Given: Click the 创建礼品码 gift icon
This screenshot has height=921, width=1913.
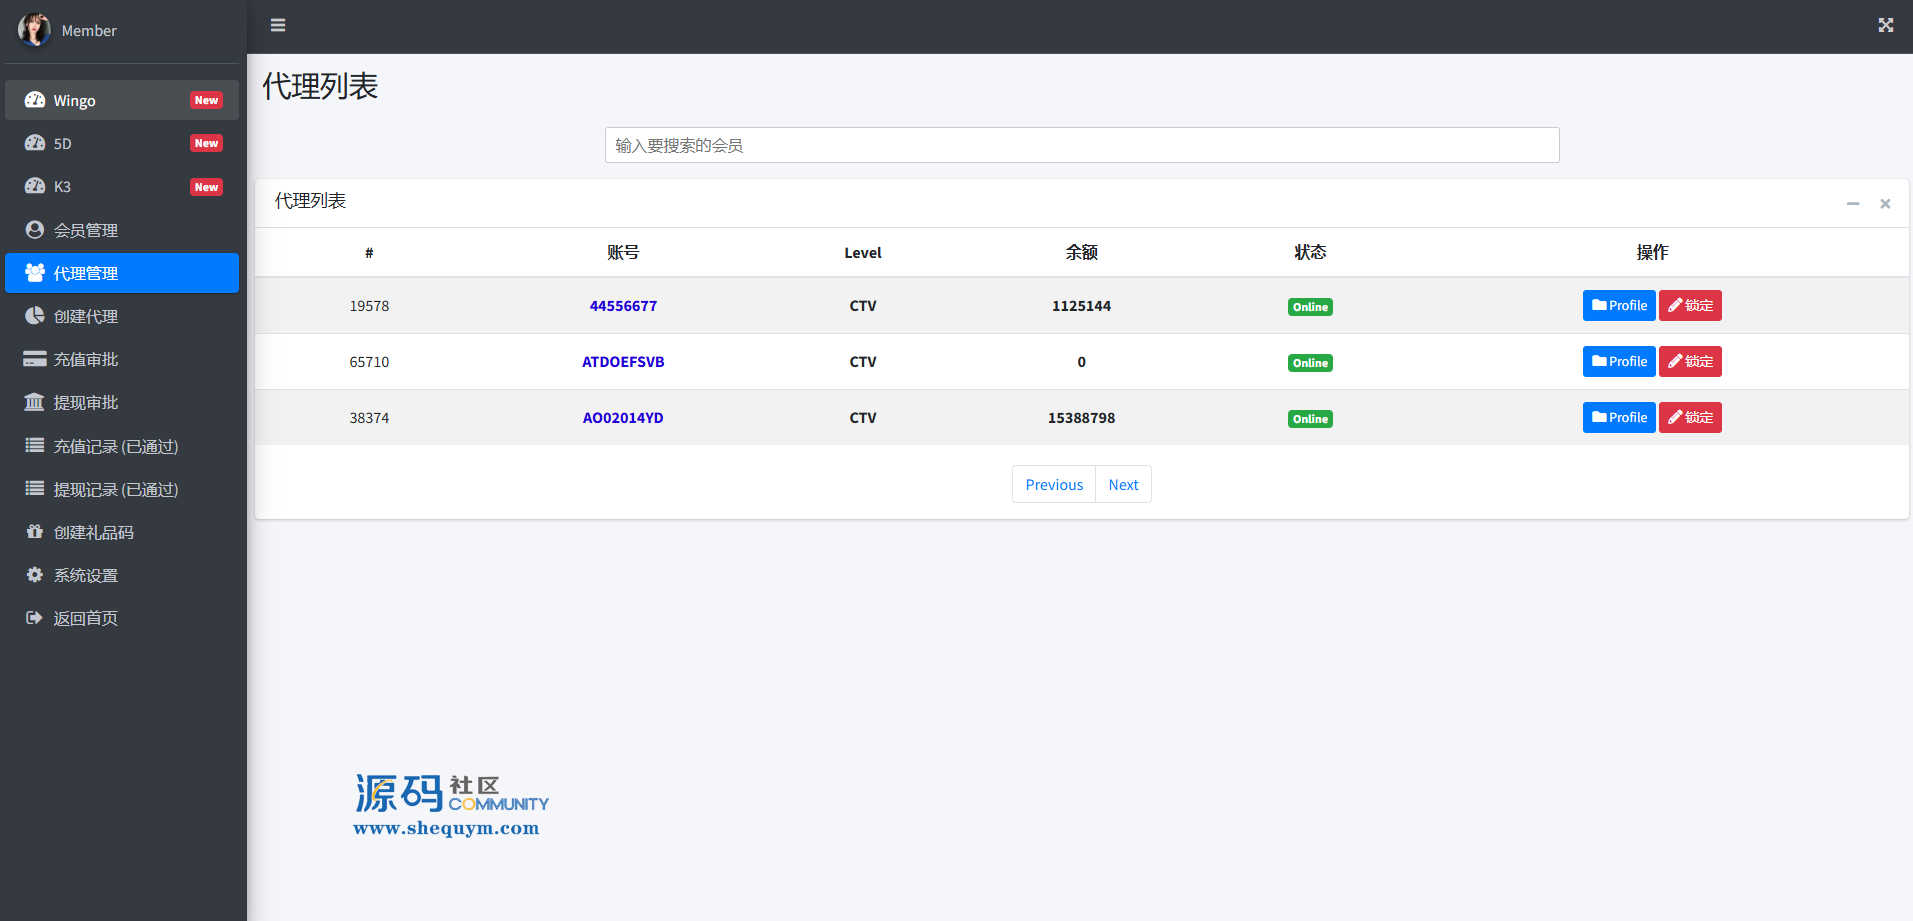Looking at the screenshot, I should click(35, 532).
